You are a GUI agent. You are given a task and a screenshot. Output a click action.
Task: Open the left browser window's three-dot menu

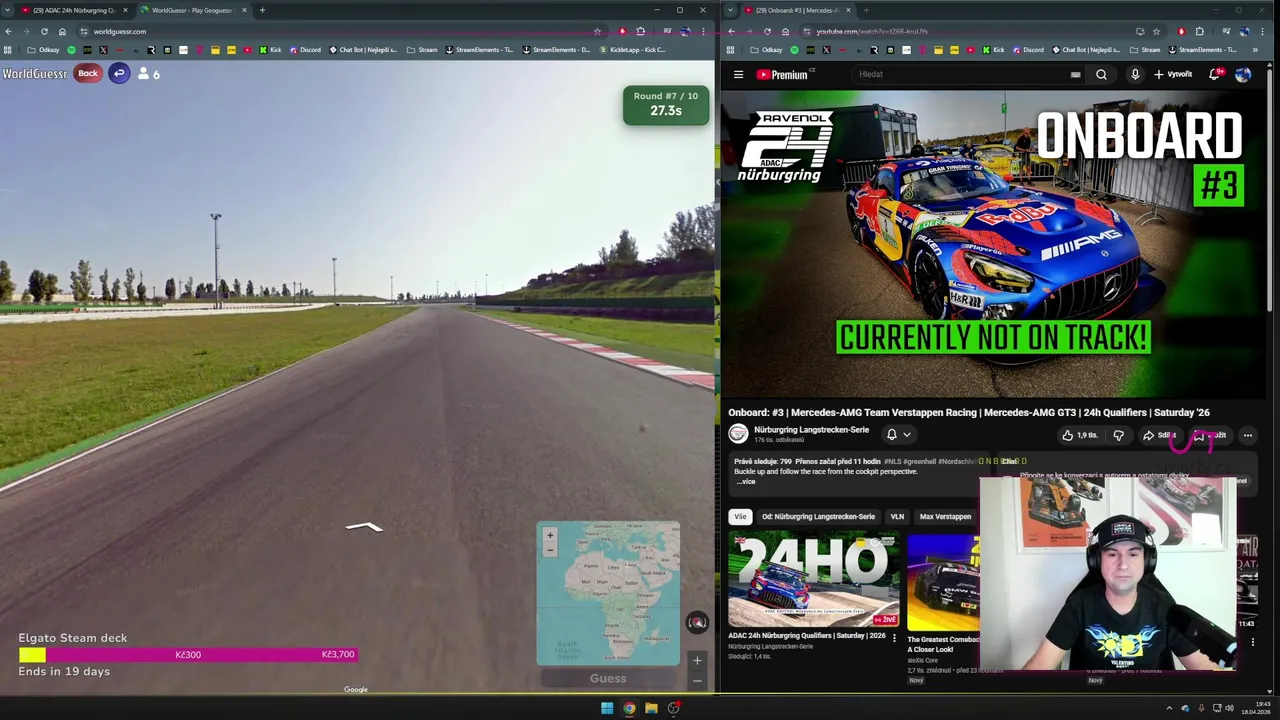(x=704, y=31)
